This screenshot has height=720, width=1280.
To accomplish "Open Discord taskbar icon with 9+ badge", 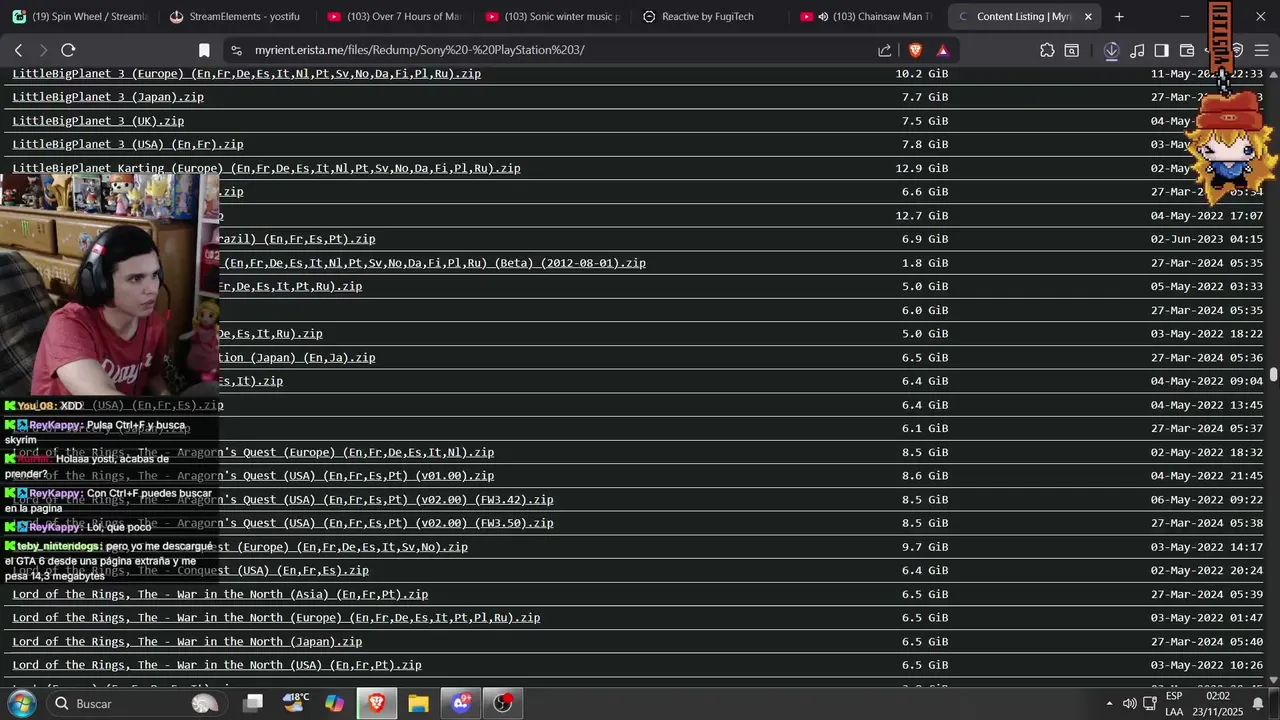I will coord(461,703).
